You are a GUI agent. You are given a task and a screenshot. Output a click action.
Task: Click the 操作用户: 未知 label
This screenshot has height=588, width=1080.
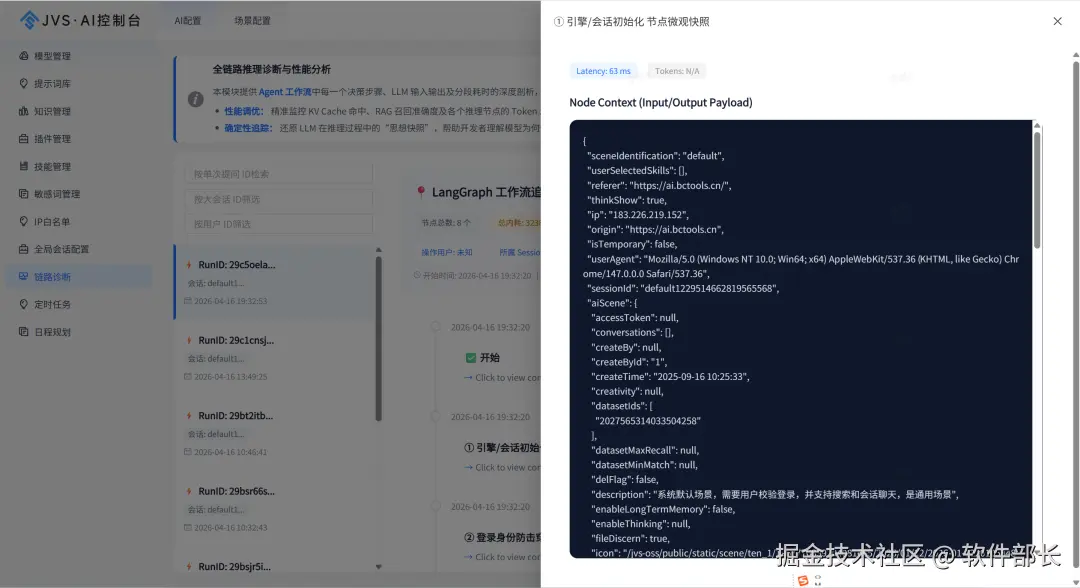pos(447,252)
